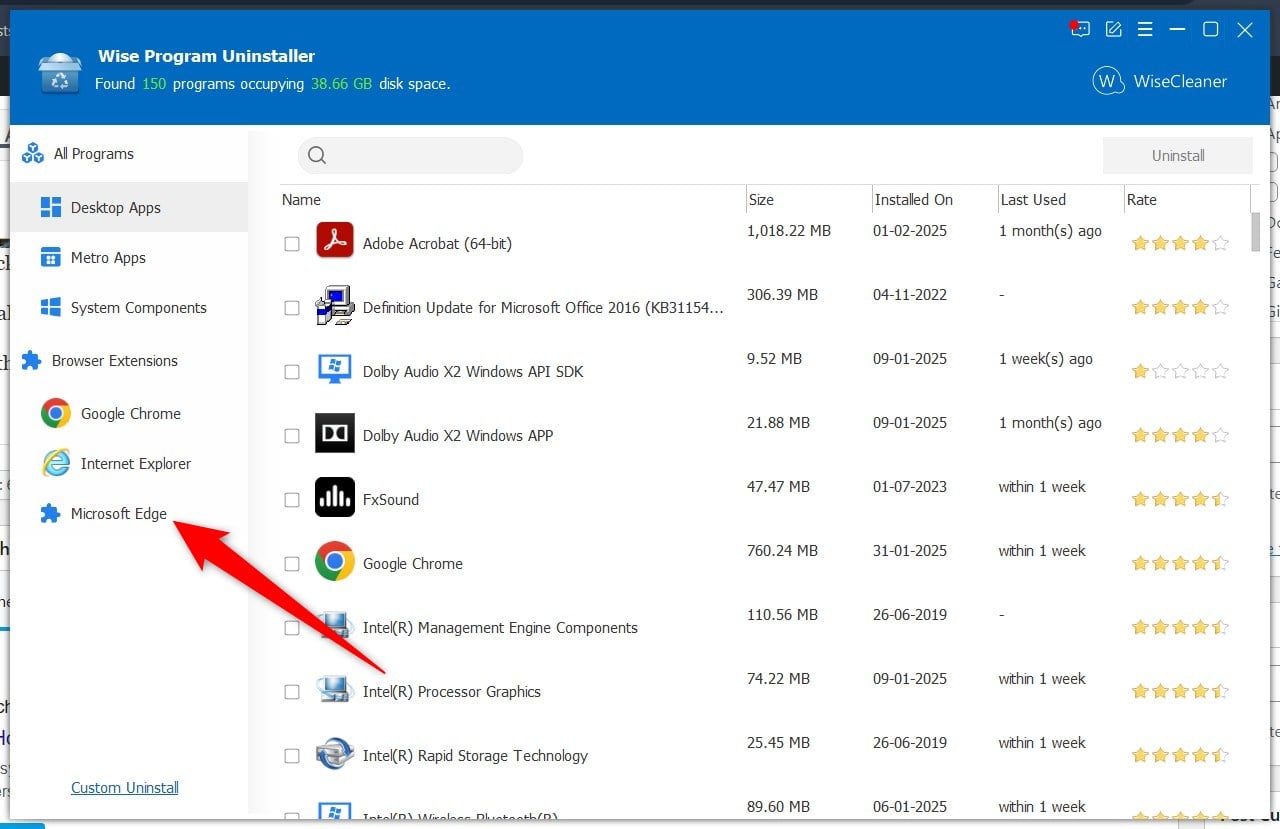This screenshot has height=829, width=1280.
Task: Click the Internet Explorer icon in sidebar
Action: point(55,463)
